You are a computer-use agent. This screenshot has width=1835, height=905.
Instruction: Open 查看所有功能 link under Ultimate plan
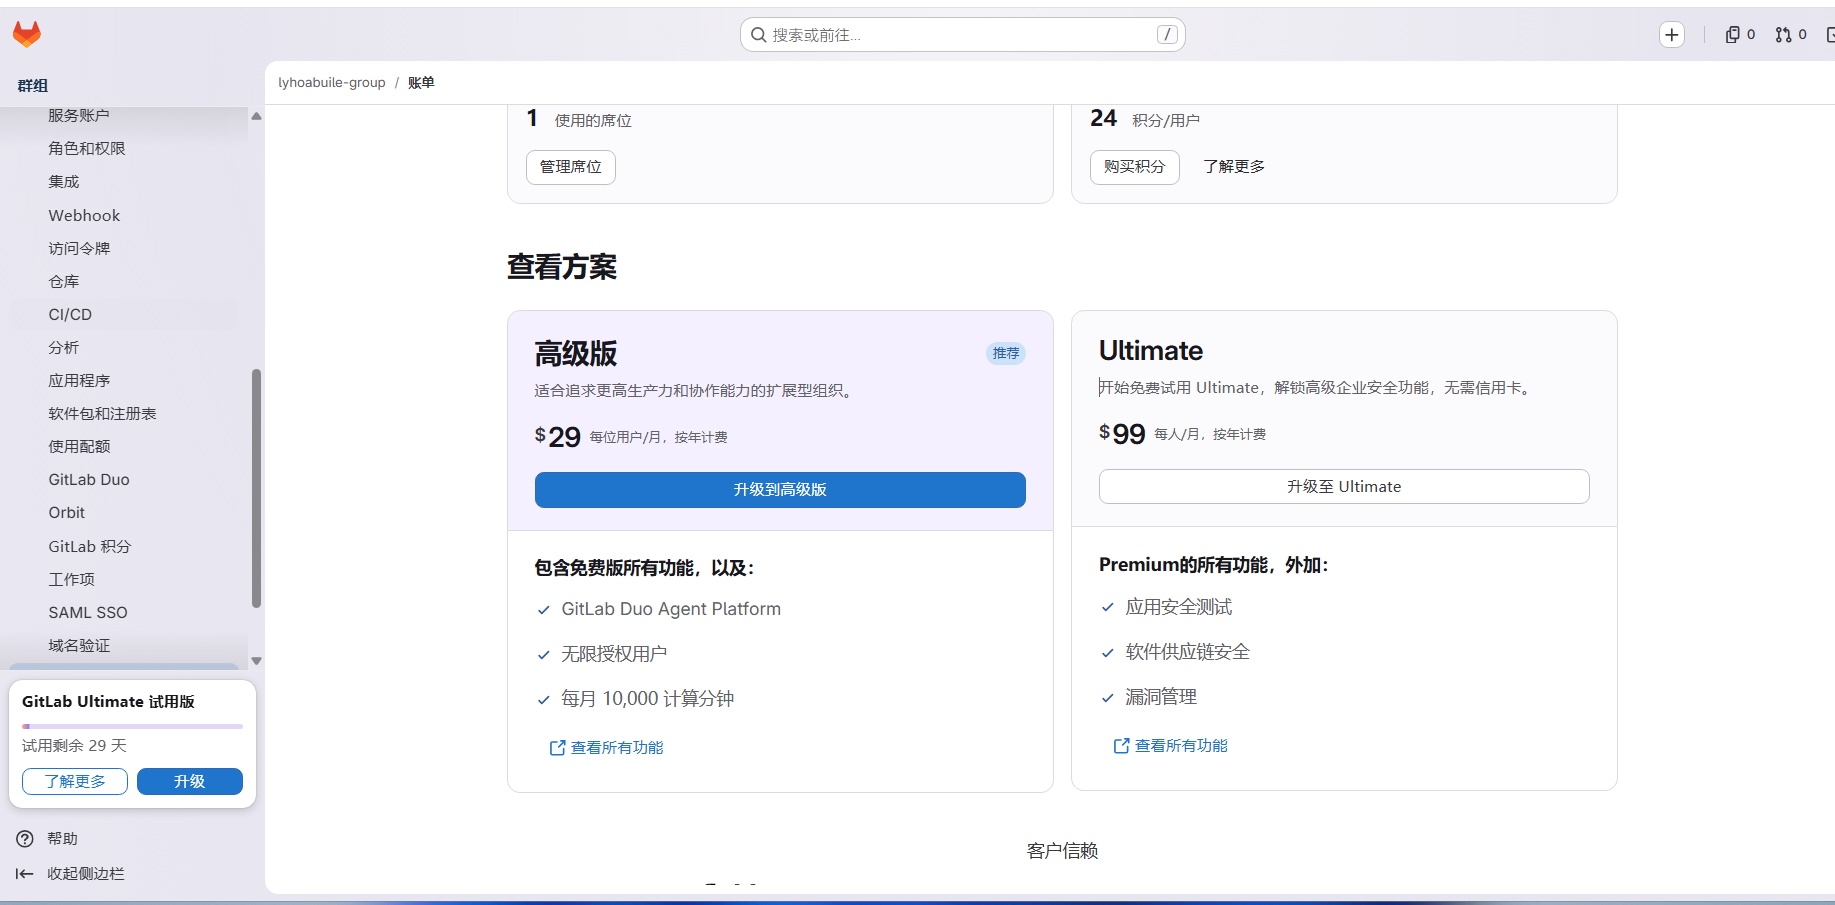click(1171, 746)
